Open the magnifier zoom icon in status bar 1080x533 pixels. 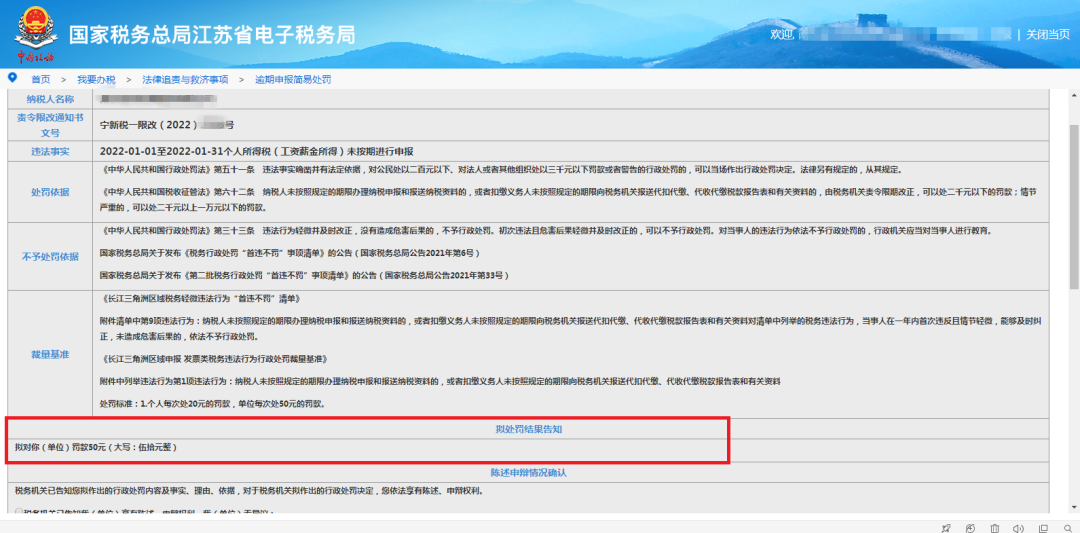pos(1068,527)
